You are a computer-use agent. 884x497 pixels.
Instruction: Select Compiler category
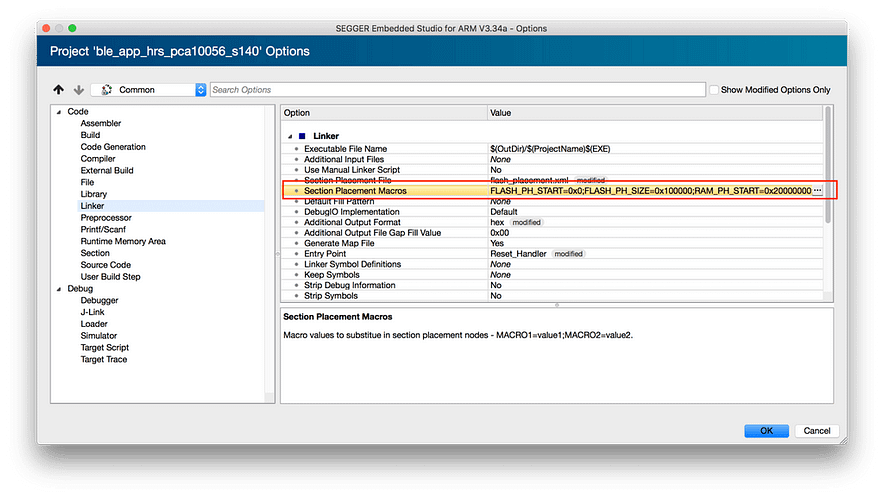click(98, 158)
